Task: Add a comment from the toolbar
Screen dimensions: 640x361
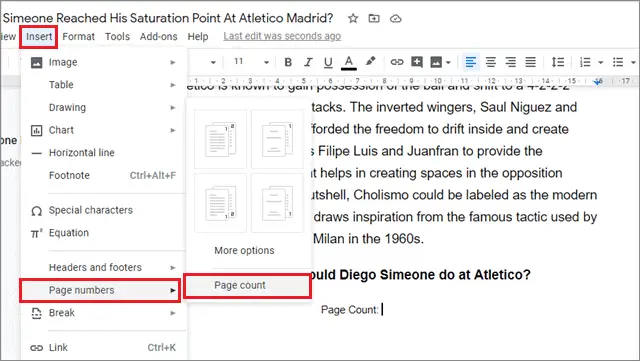Action: pyautogui.click(x=417, y=62)
